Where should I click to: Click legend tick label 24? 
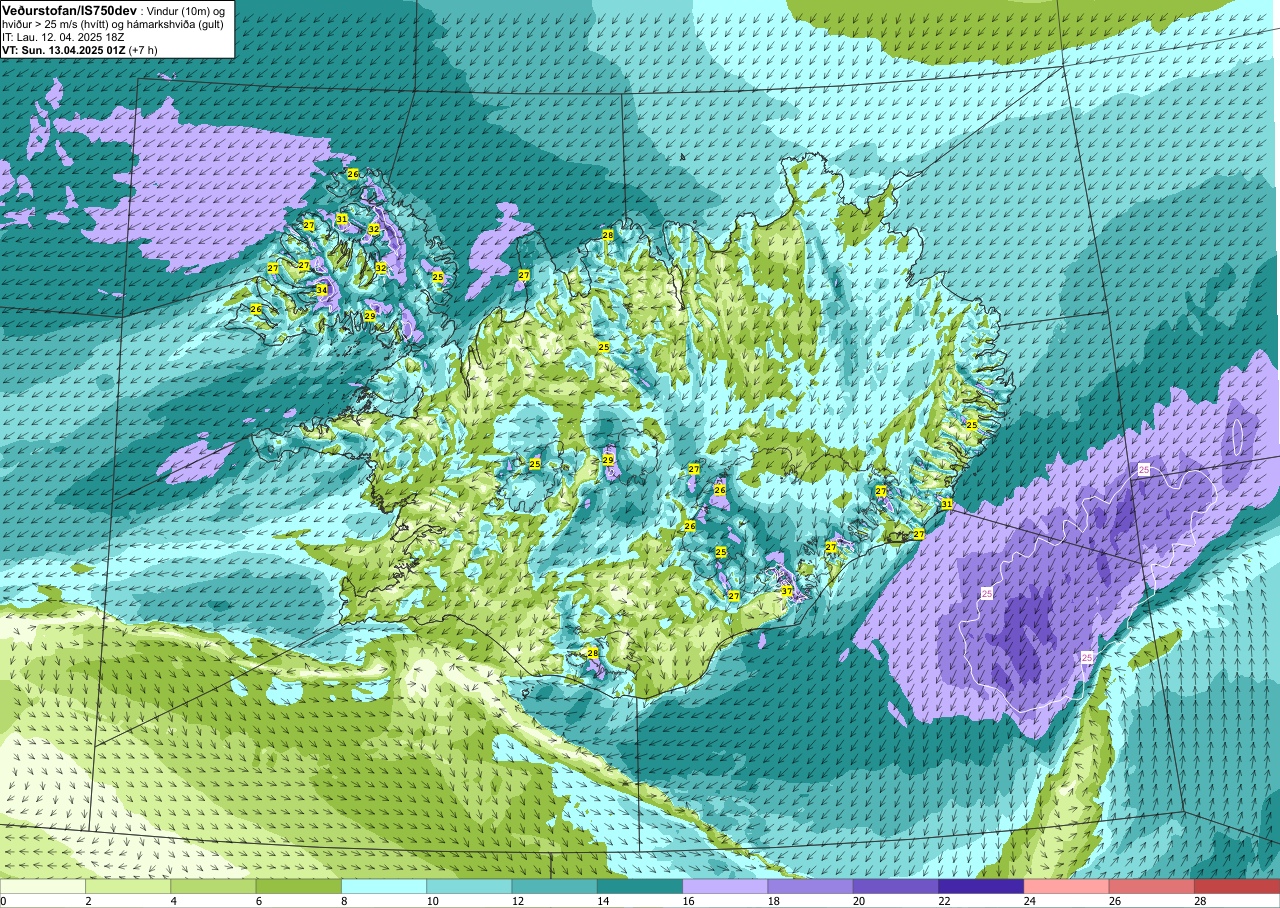tap(1029, 901)
